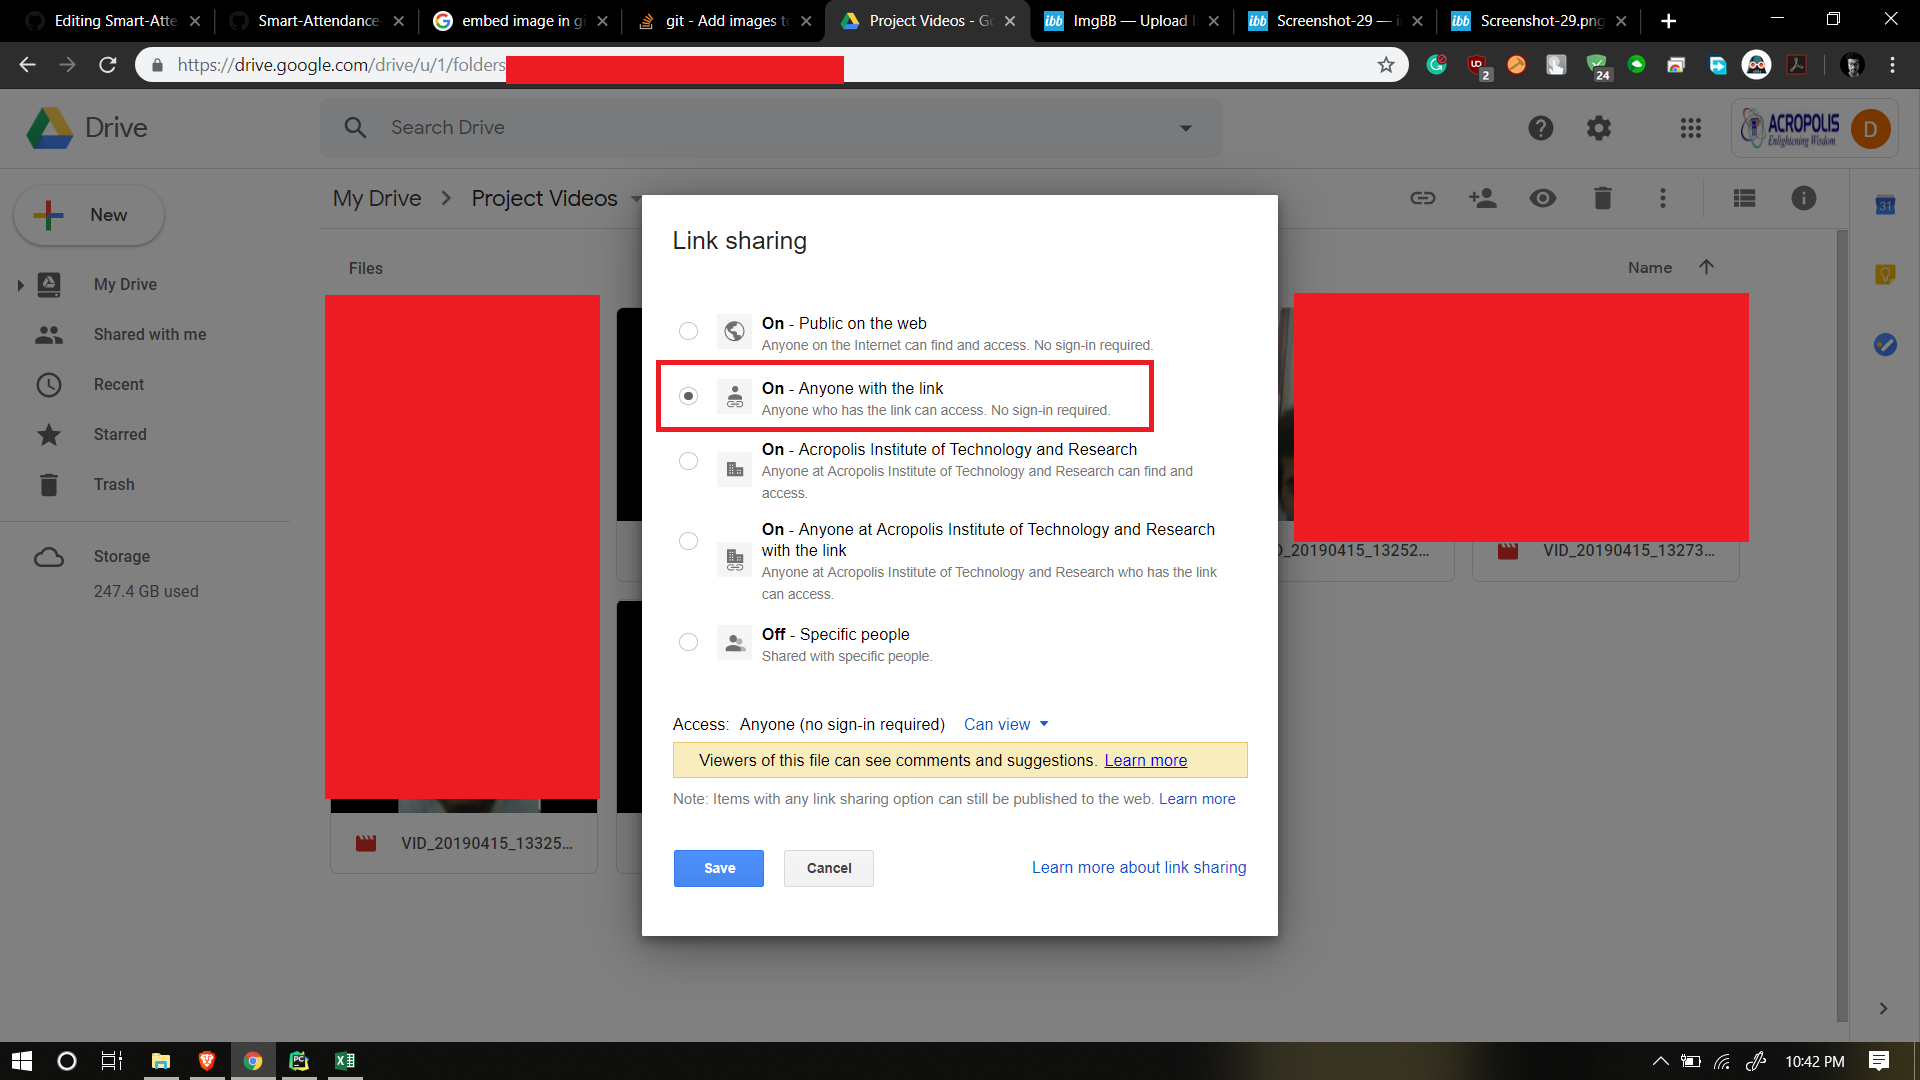Viewport: 1920px width, 1080px height.
Task: Click the add person share icon
Action: coord(1482,198)
